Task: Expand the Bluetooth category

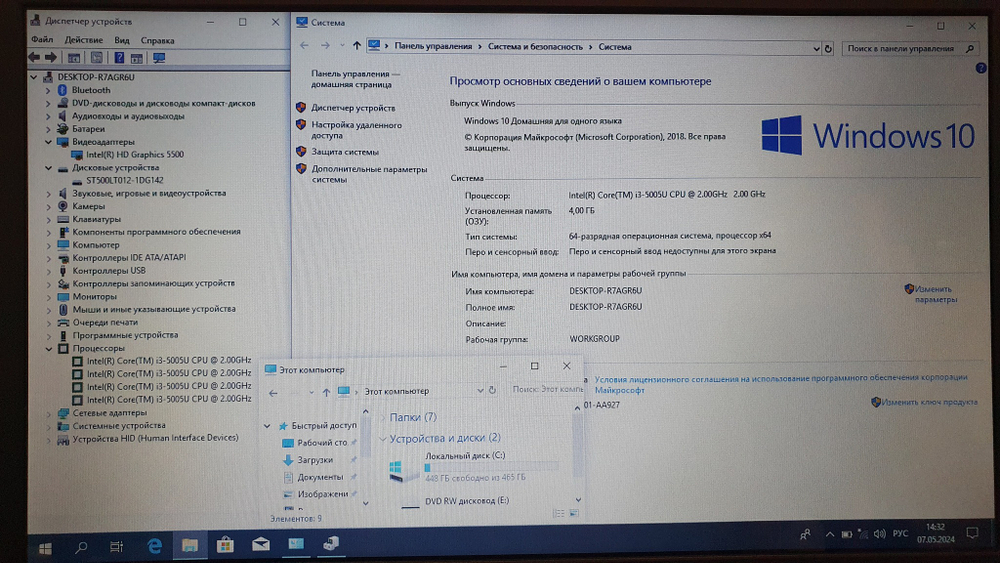Action: (x=48, y=91)
